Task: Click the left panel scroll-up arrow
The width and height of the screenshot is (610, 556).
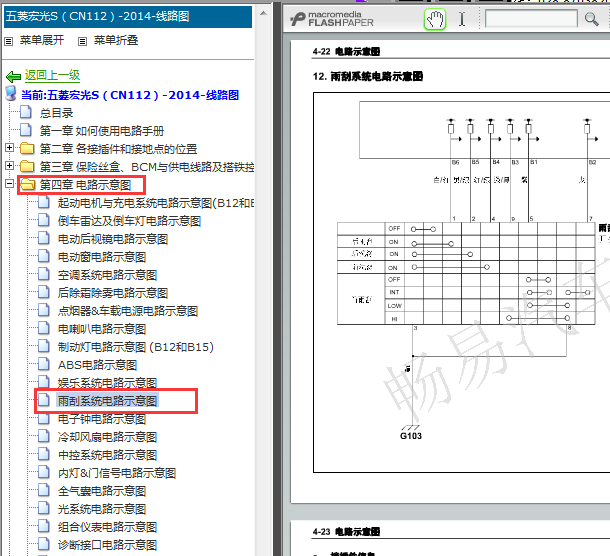Action: click(x=263, y=14)
